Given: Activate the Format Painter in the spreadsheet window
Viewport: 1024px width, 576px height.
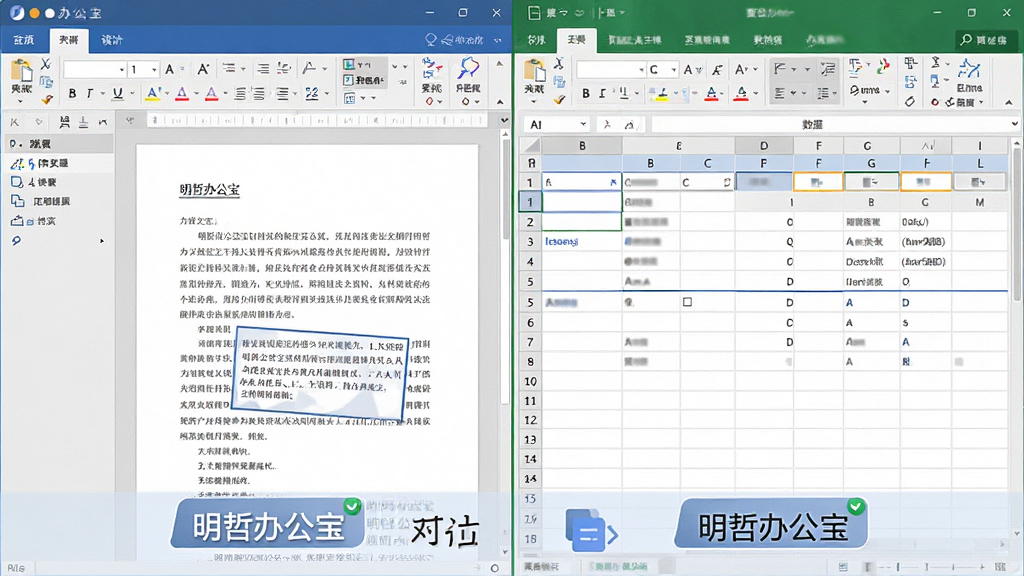Looking at the screenshot, I should (559, 100).
